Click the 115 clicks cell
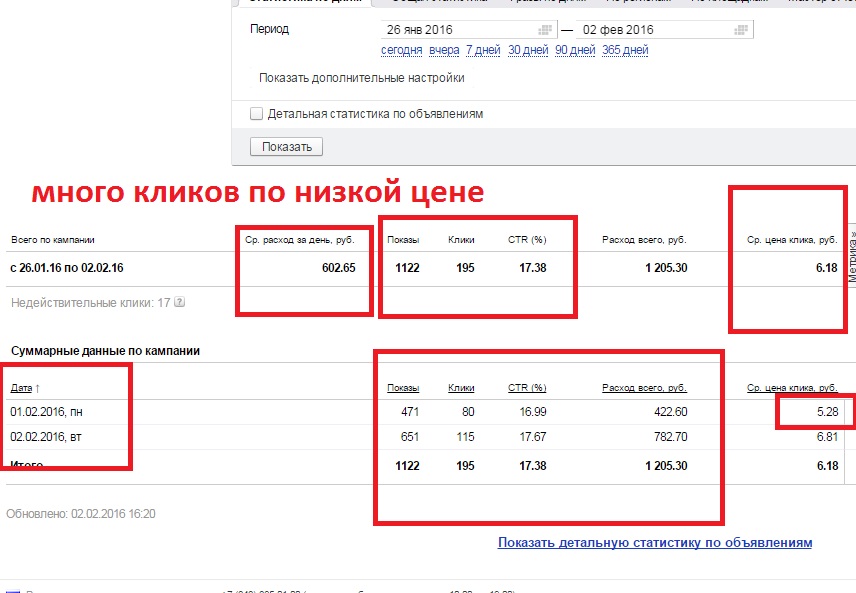This screenshot has width=856, height=593. point(465,437)
